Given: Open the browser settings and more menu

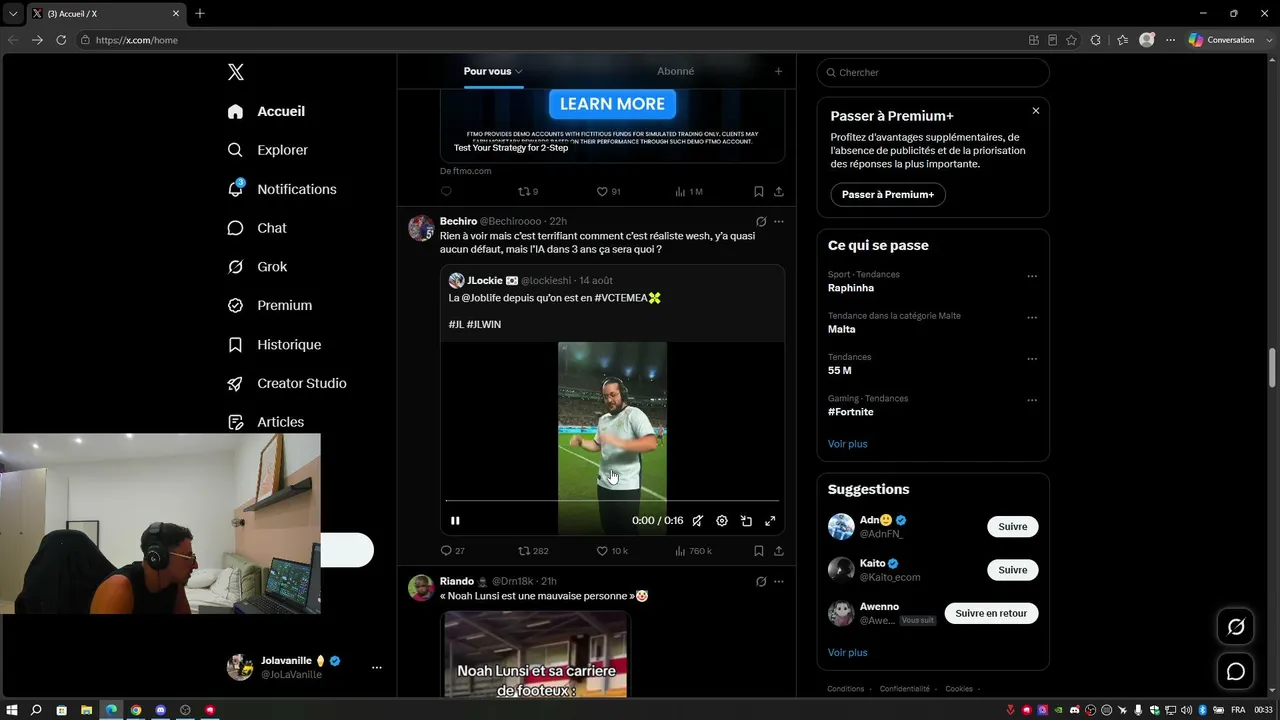Looking at the screenshot, I should [1170, 40].
